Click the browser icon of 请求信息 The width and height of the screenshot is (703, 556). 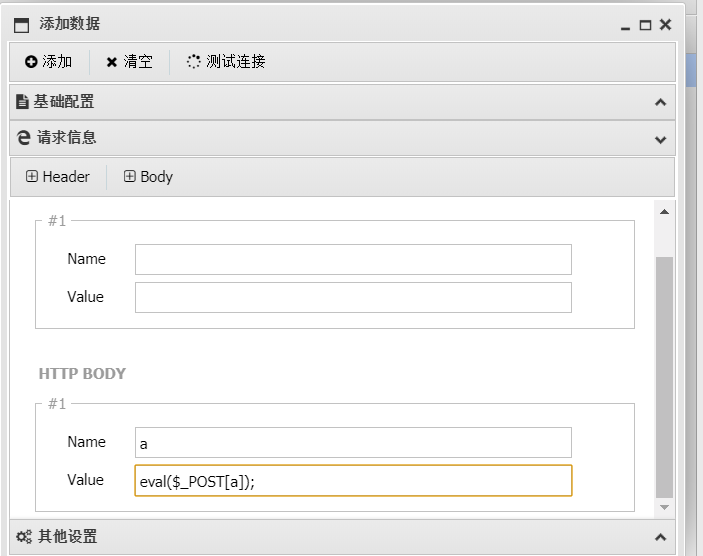click(23, 137)
